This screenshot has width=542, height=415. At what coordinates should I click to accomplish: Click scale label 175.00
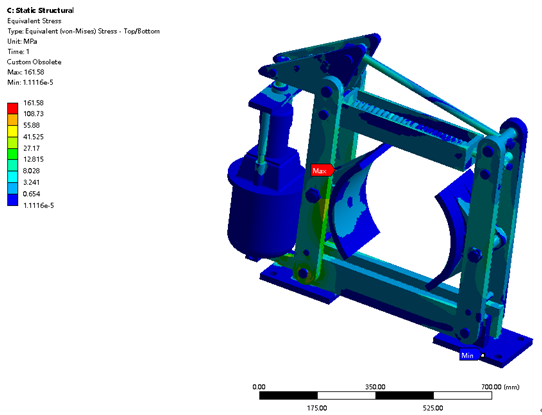click(x=317, y=408)
